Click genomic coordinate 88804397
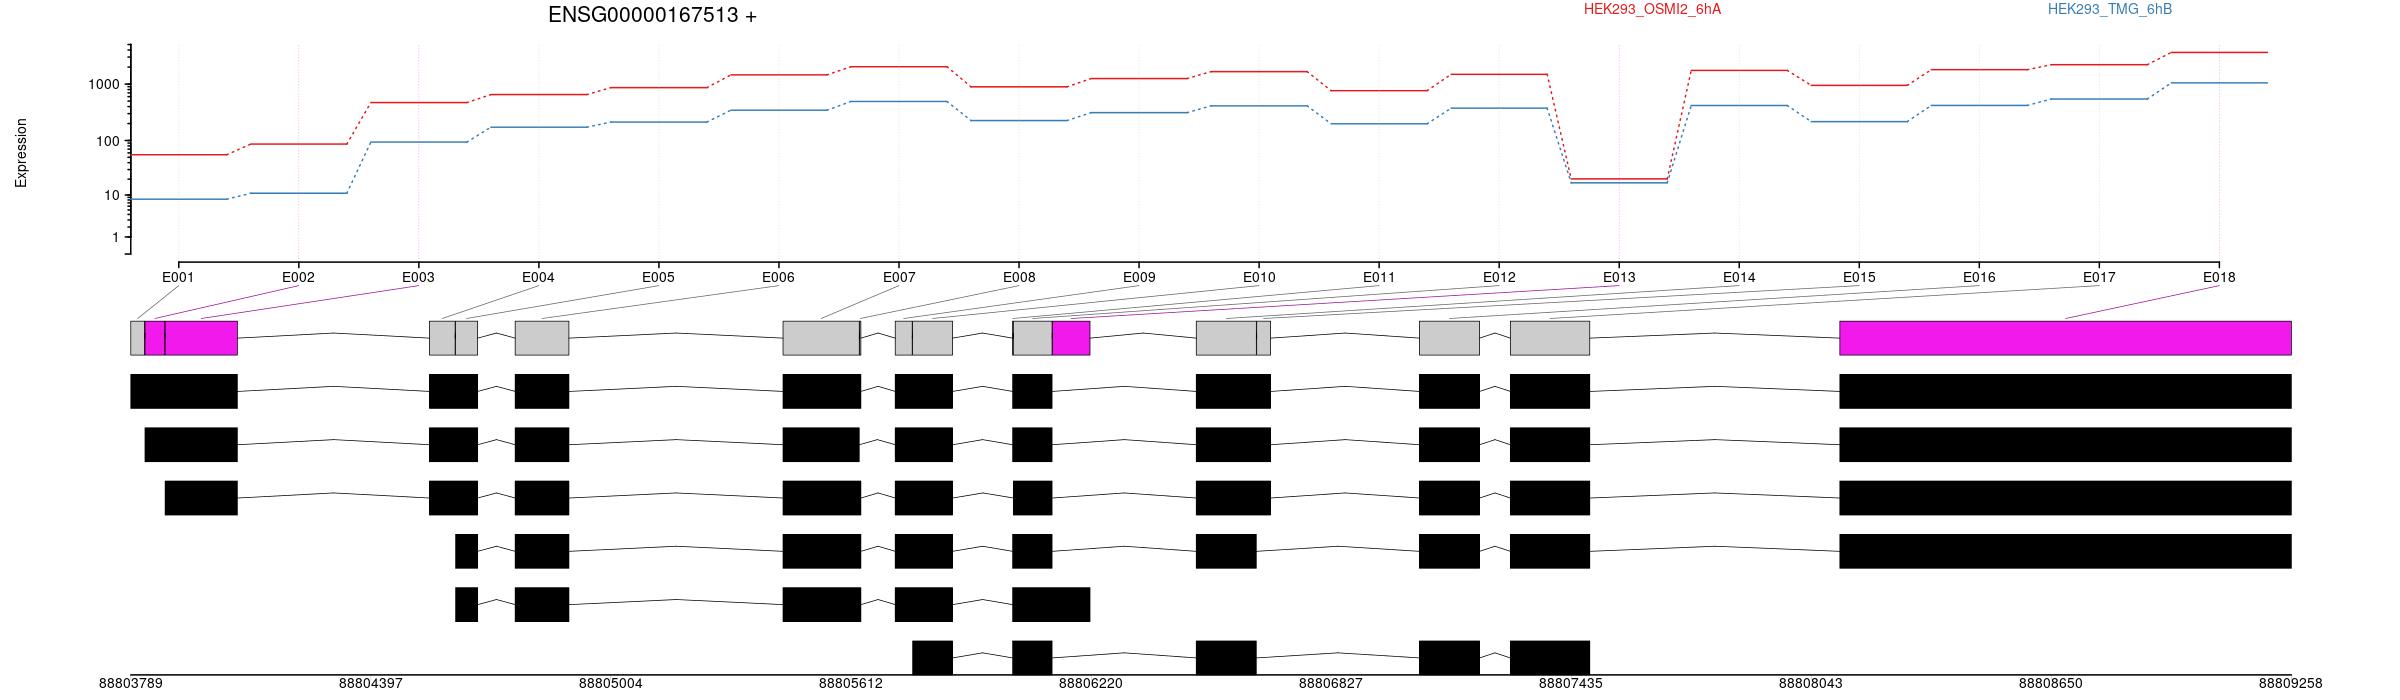Viewport: 2400px width, 700px height. 371,684
